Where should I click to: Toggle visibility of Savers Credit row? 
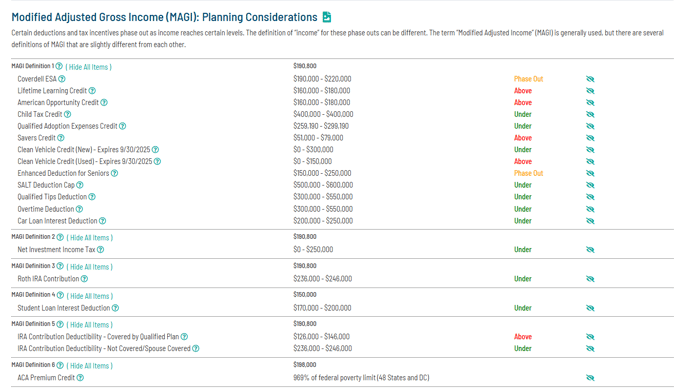pos(590,138)
